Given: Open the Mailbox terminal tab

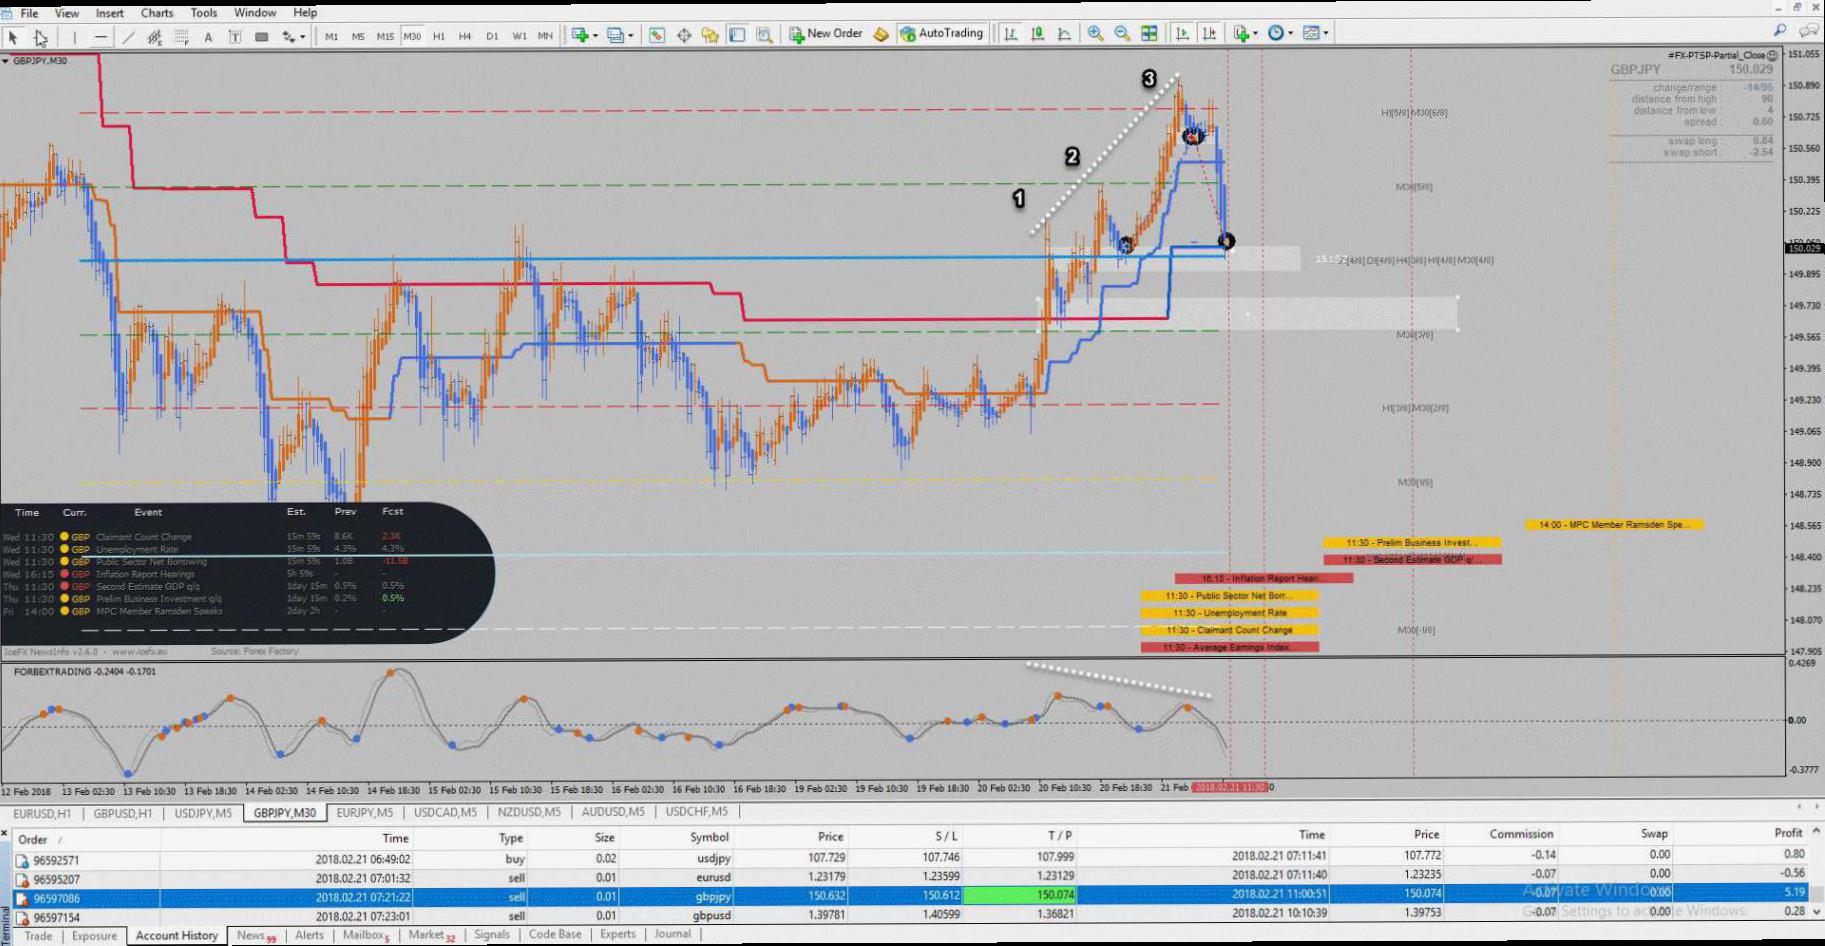Looking at the screenshot, I should tap(366, 936).
